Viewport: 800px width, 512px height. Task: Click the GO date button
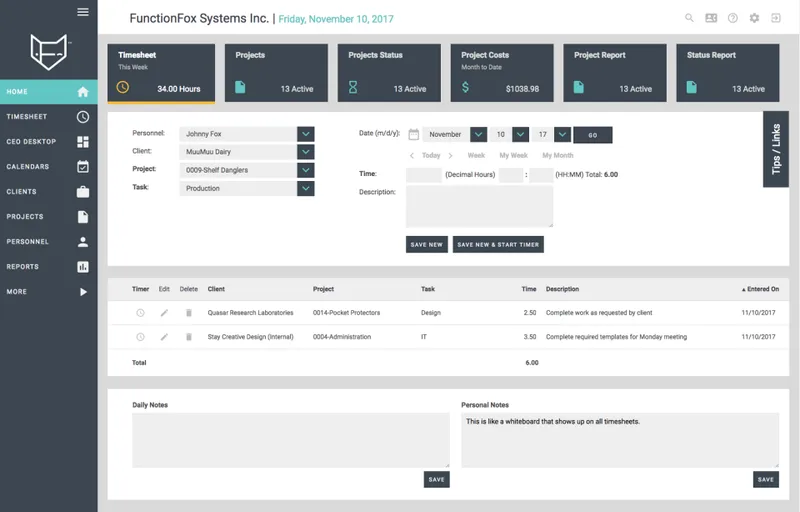tap(593, 135)
